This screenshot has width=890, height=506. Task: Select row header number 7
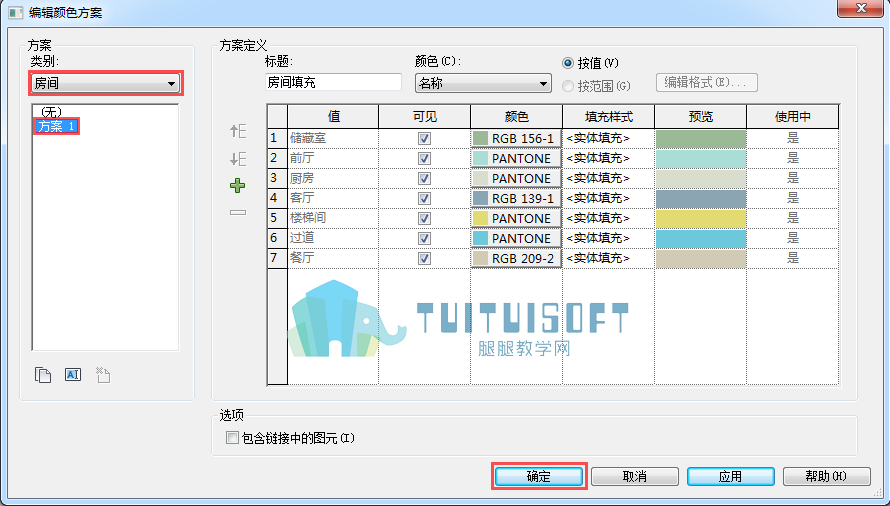278,258
